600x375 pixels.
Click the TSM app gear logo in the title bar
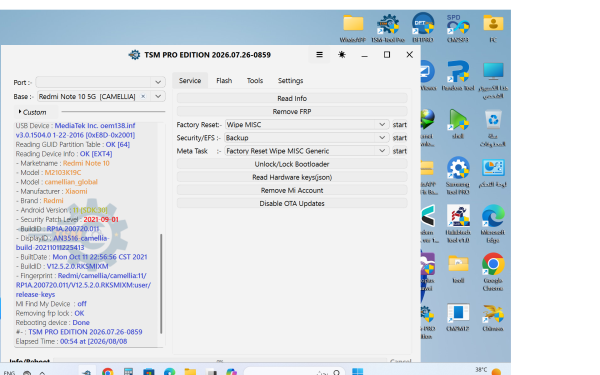[x=134, y=55]
